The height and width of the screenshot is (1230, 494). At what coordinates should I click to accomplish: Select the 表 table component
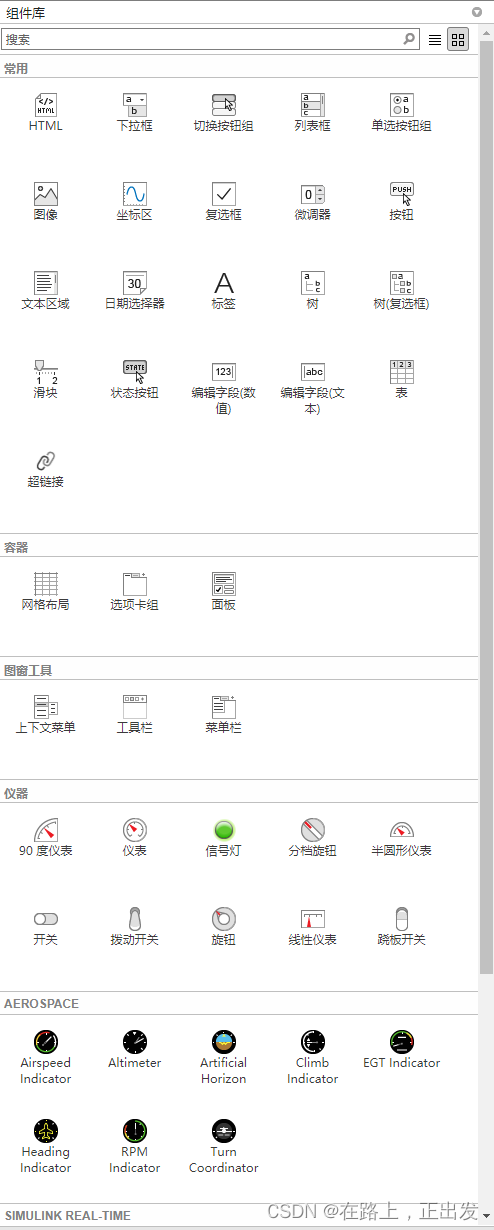tap(401, 372)
